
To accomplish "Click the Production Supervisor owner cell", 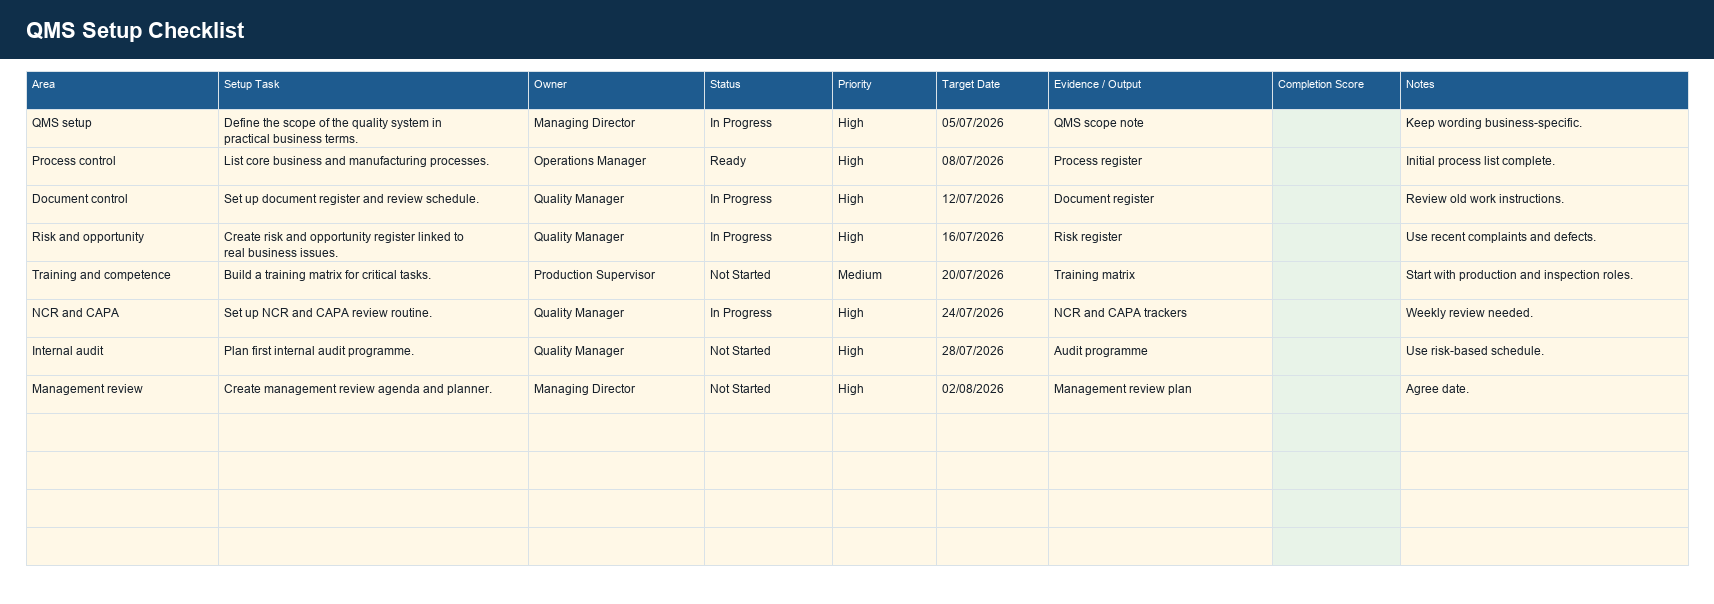I will 616,280.
